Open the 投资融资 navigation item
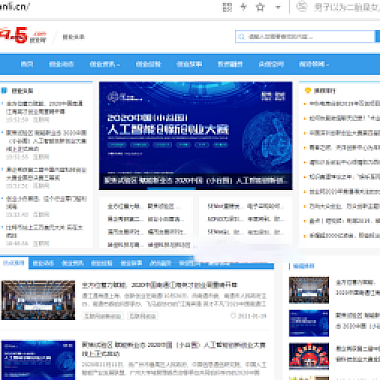The image size is (380, 380). pyautogui.click(x=230, y=64)
